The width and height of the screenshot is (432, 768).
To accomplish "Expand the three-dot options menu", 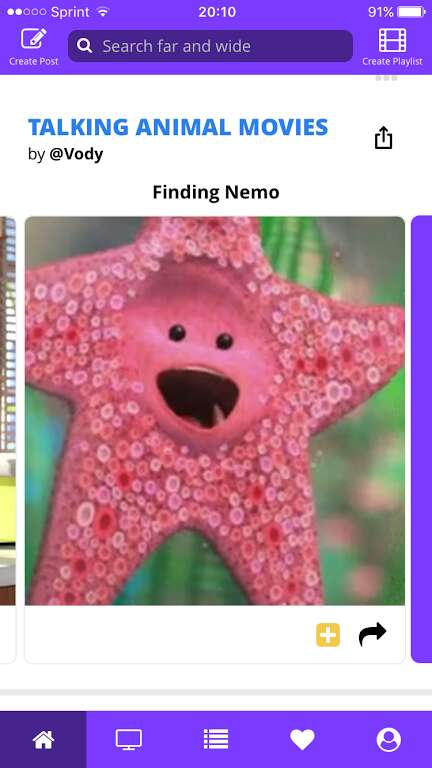I will pyautogui.click(x=386, y=78).
